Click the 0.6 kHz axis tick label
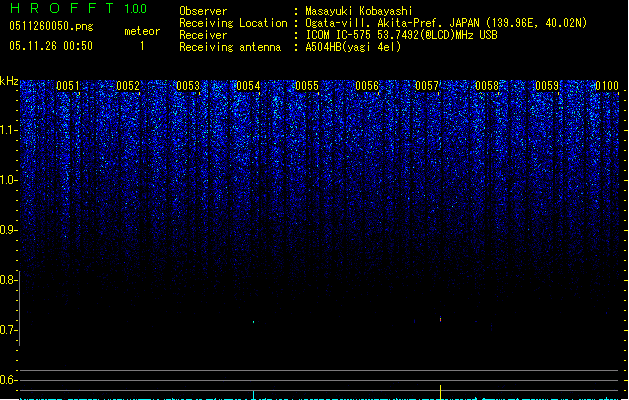Image resolution: width=629 pixels, height=400 pixels. point(8,380)
